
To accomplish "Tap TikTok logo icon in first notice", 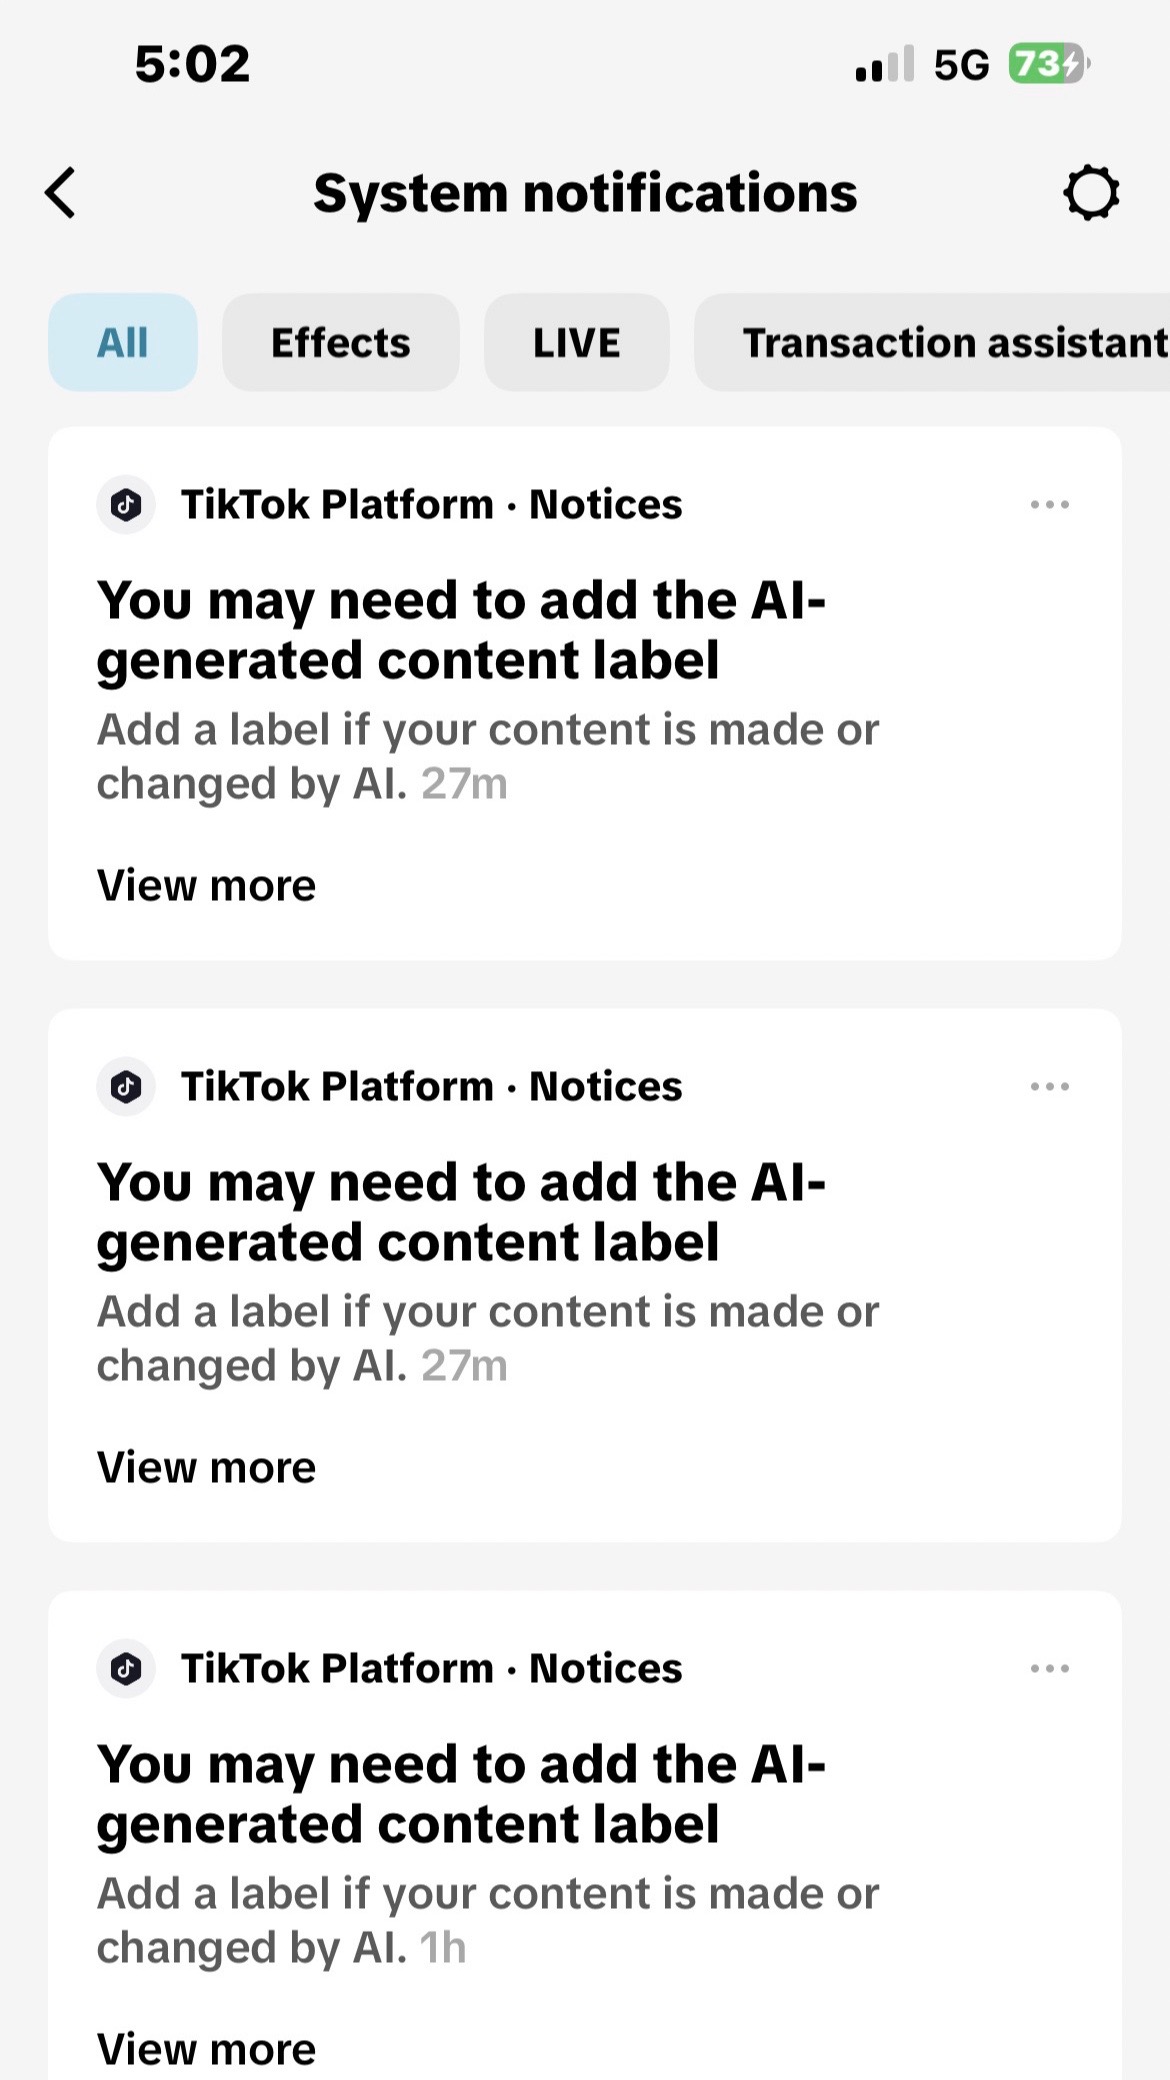I will coord(126,504).
